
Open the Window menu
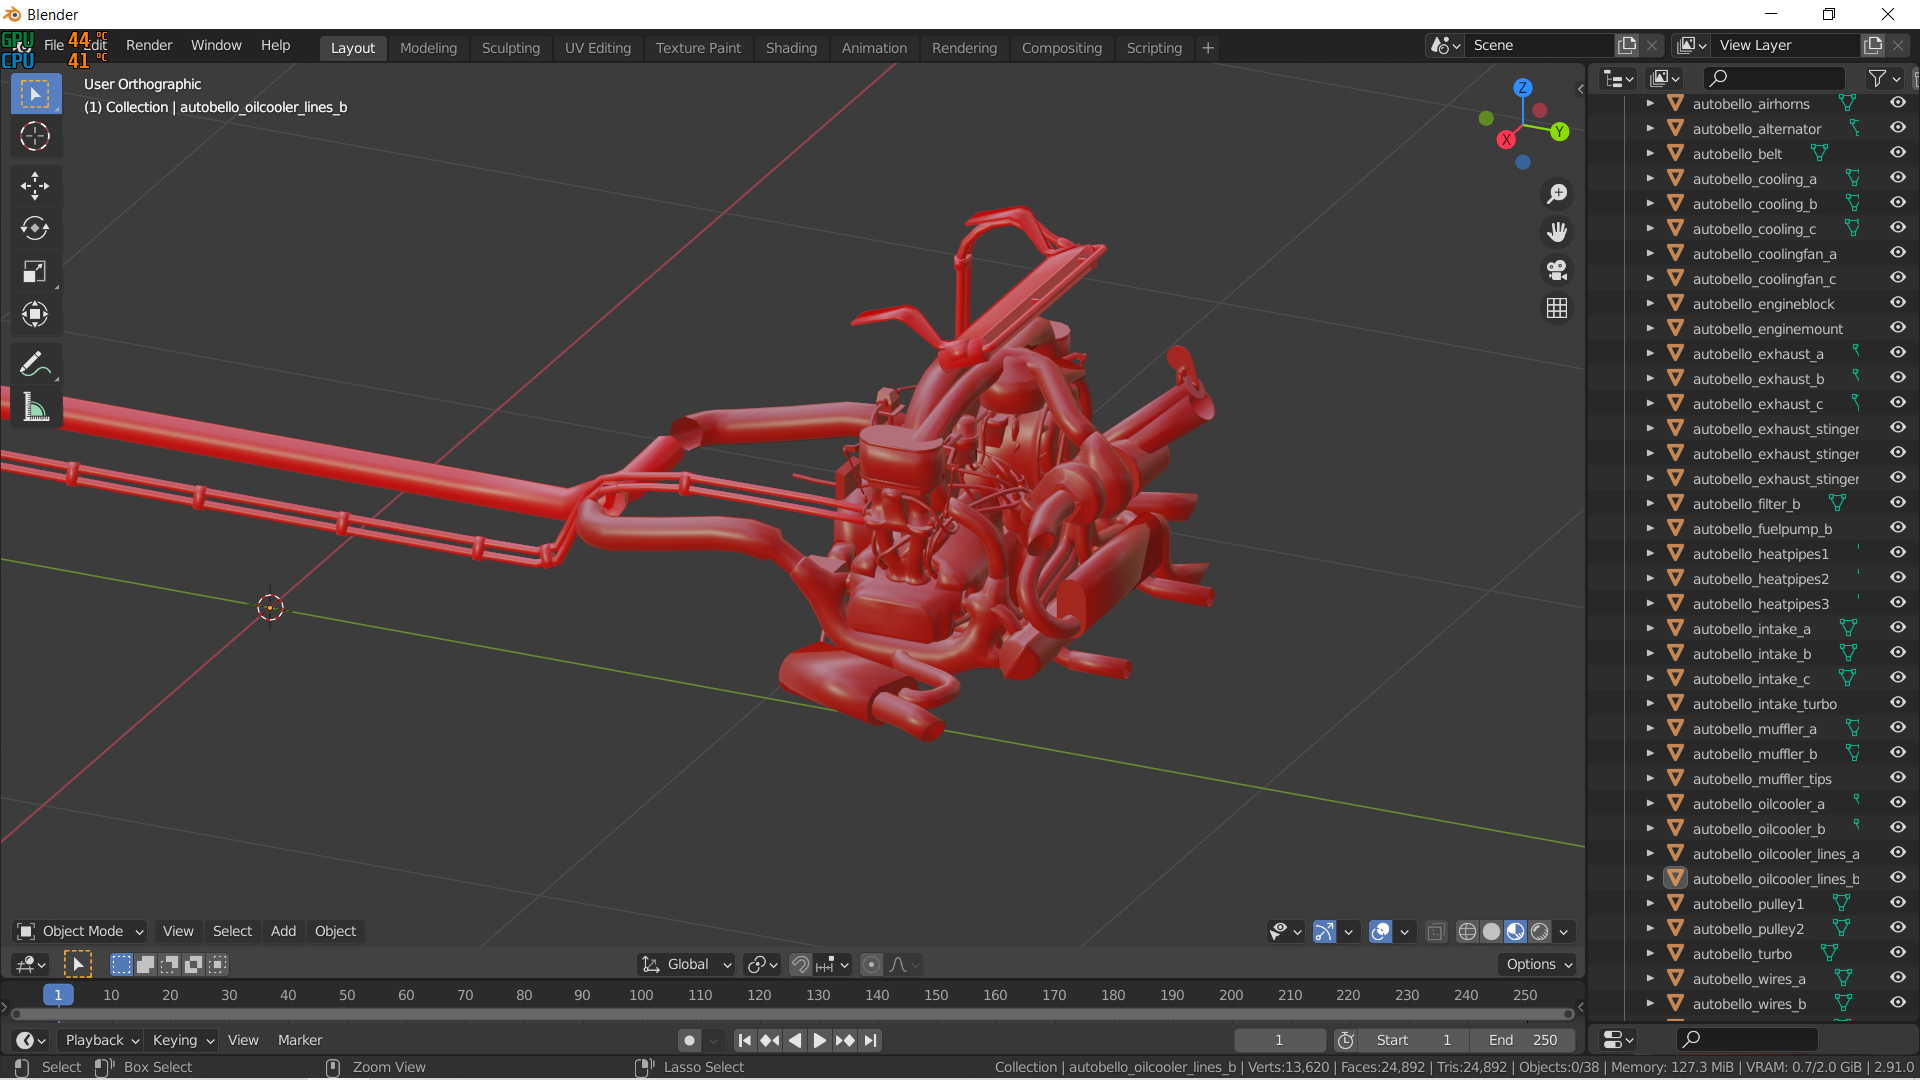216,45
